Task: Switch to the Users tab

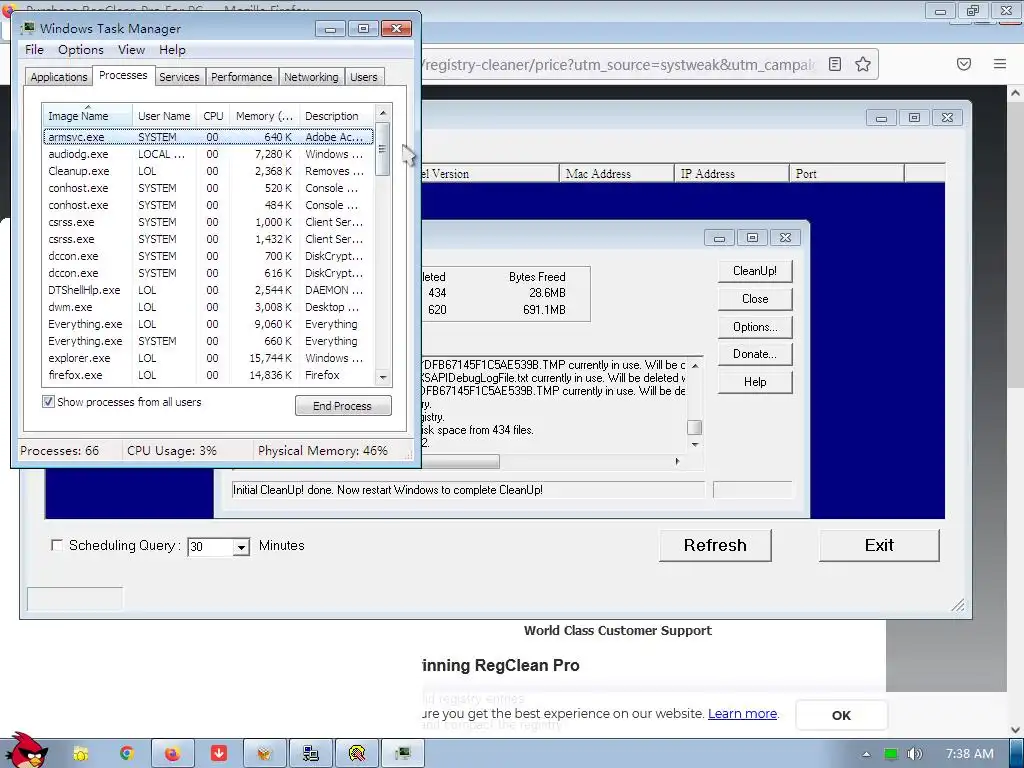Action: coord(364,77)
